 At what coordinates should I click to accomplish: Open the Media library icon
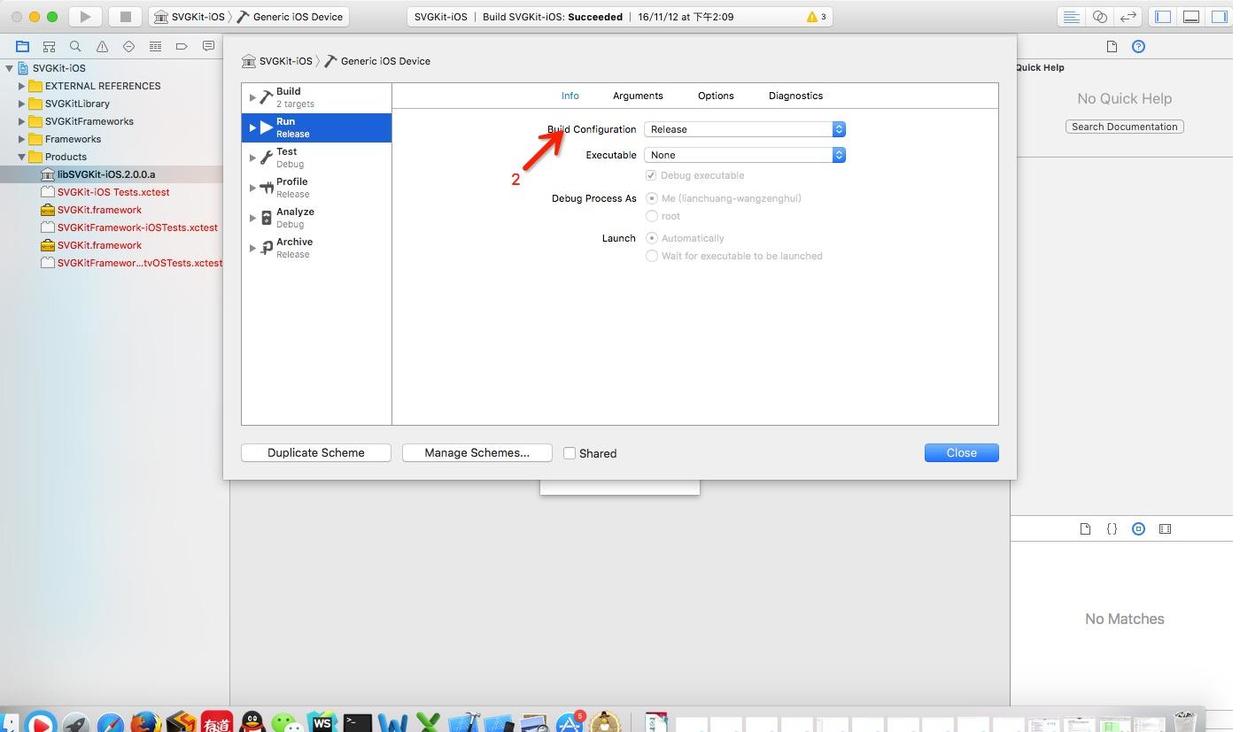tap(1165, 529)
